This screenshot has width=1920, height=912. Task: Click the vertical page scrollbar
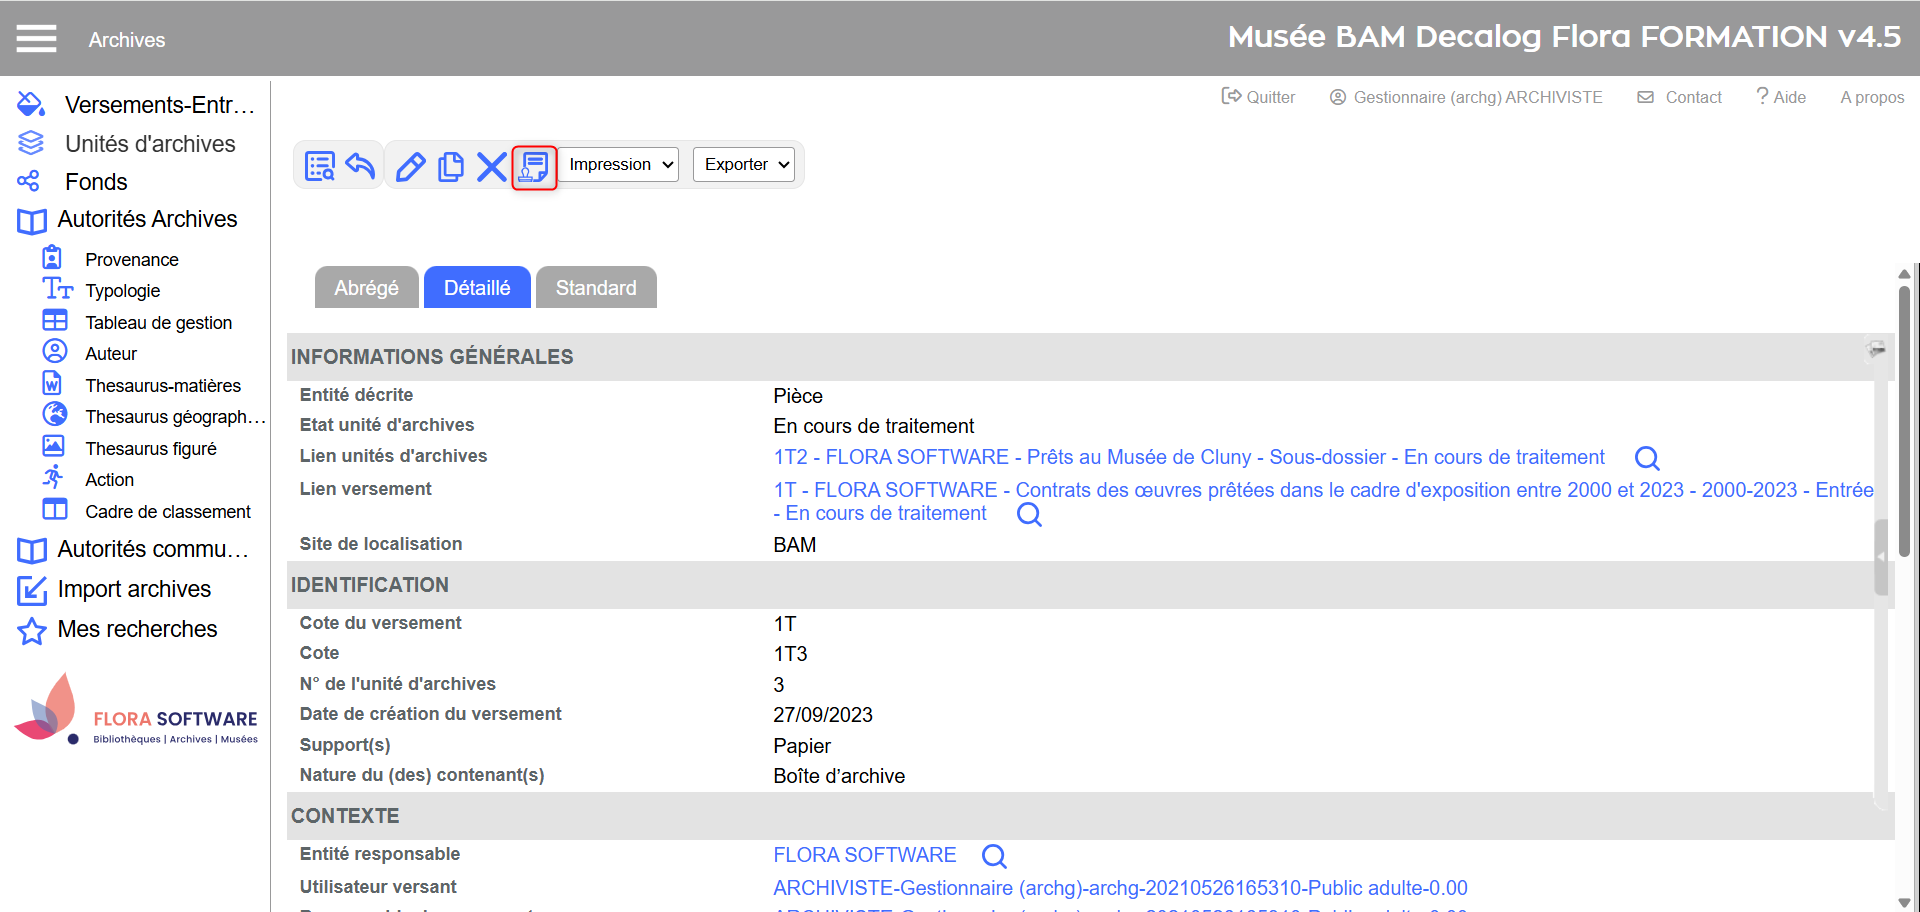tap(1903, 420)
